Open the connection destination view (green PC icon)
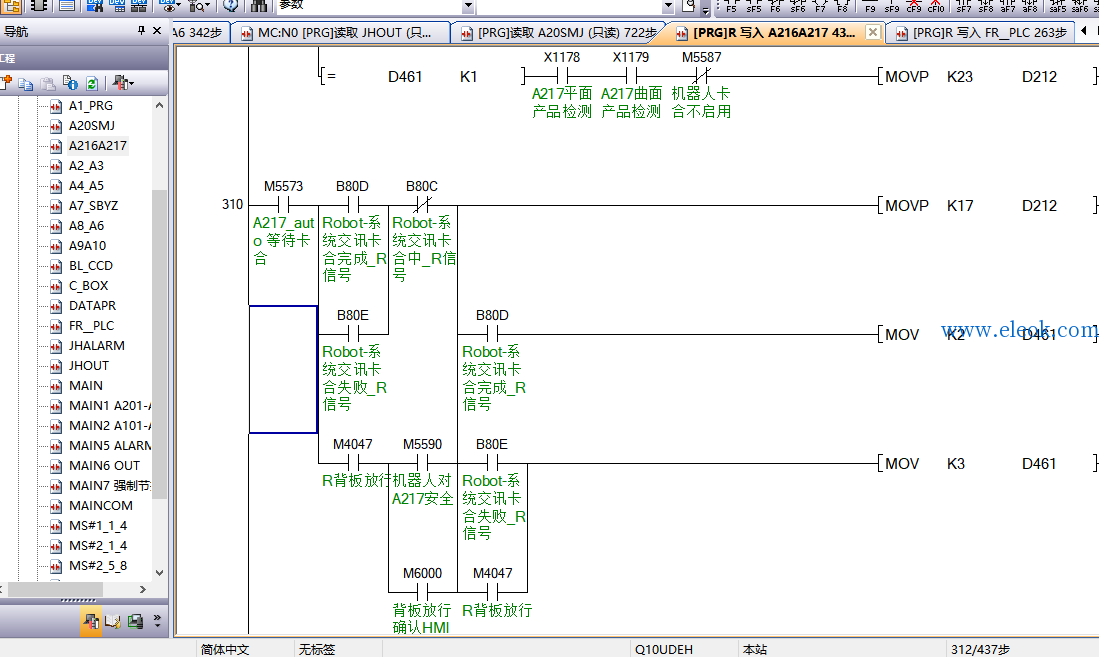The image size is (1099, 657). tap(135, 621)
